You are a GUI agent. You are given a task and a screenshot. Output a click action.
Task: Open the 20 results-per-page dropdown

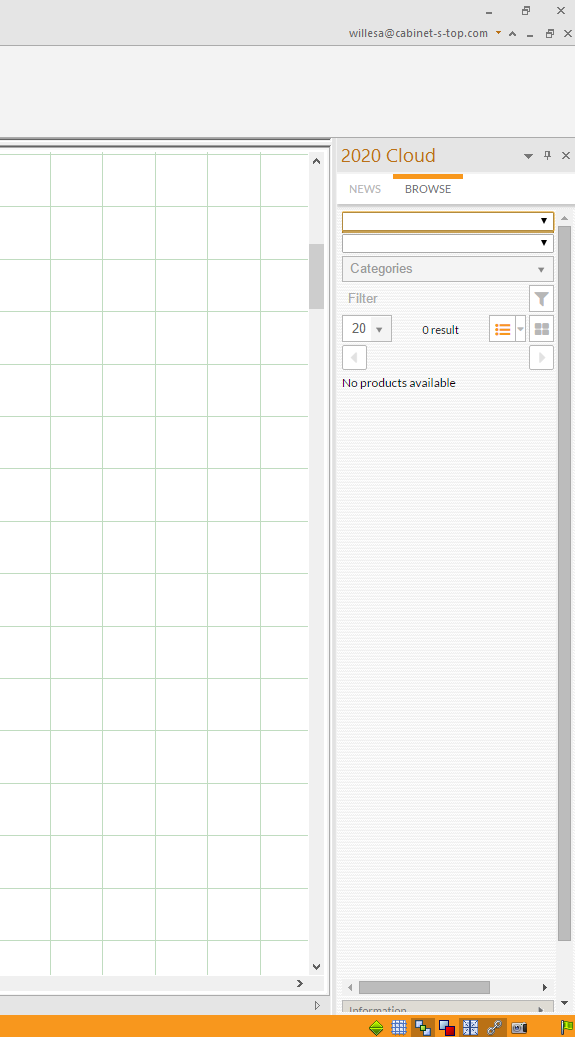(x=367, y=329)
